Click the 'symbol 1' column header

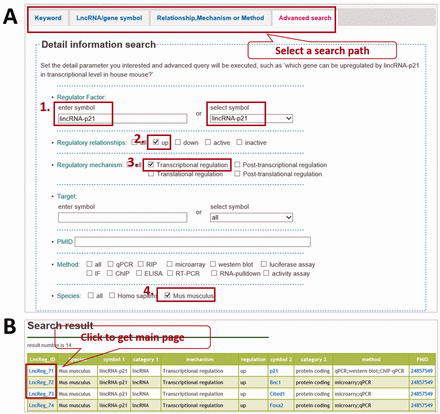(x=114, y=359)
